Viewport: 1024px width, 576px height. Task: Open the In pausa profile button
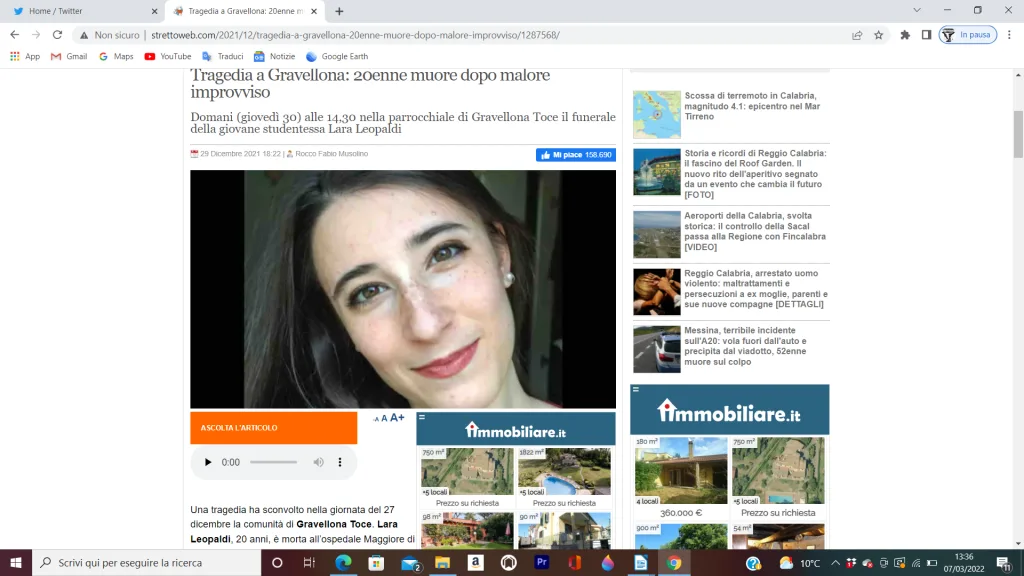[x=968, y=35]
